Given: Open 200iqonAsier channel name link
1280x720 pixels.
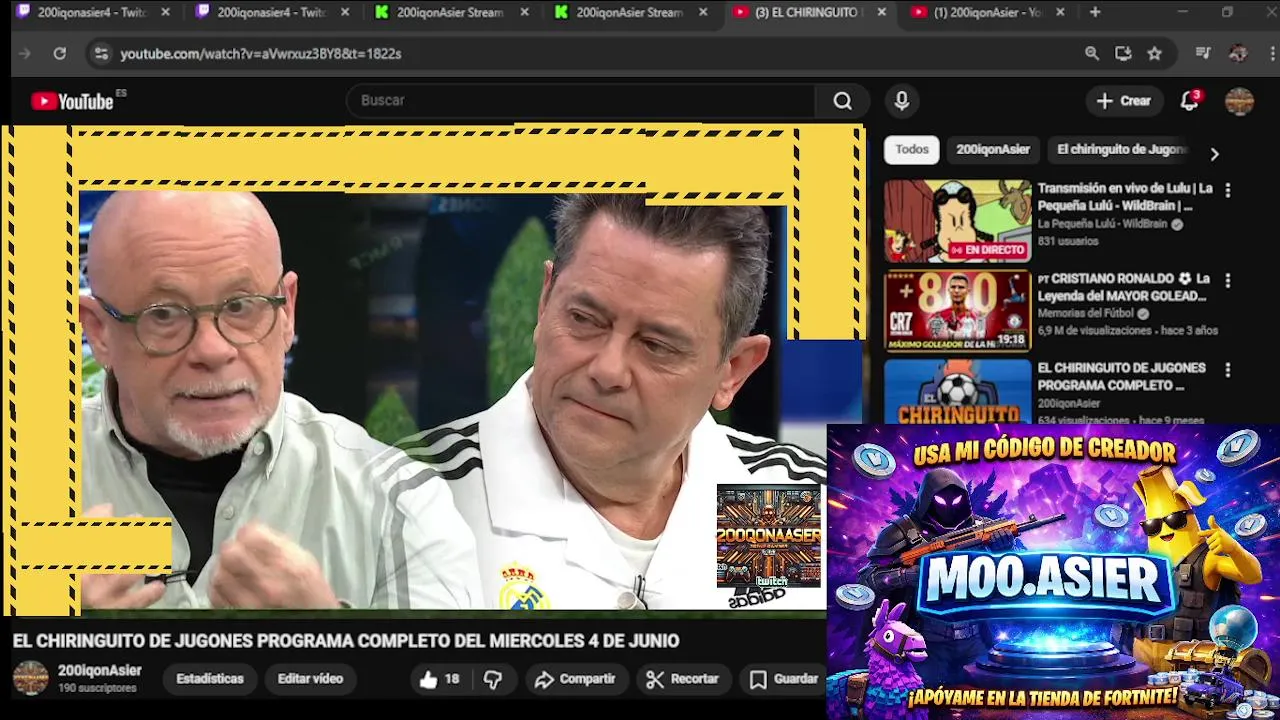Looking at the screenshot, I should [x=99, y=671].
